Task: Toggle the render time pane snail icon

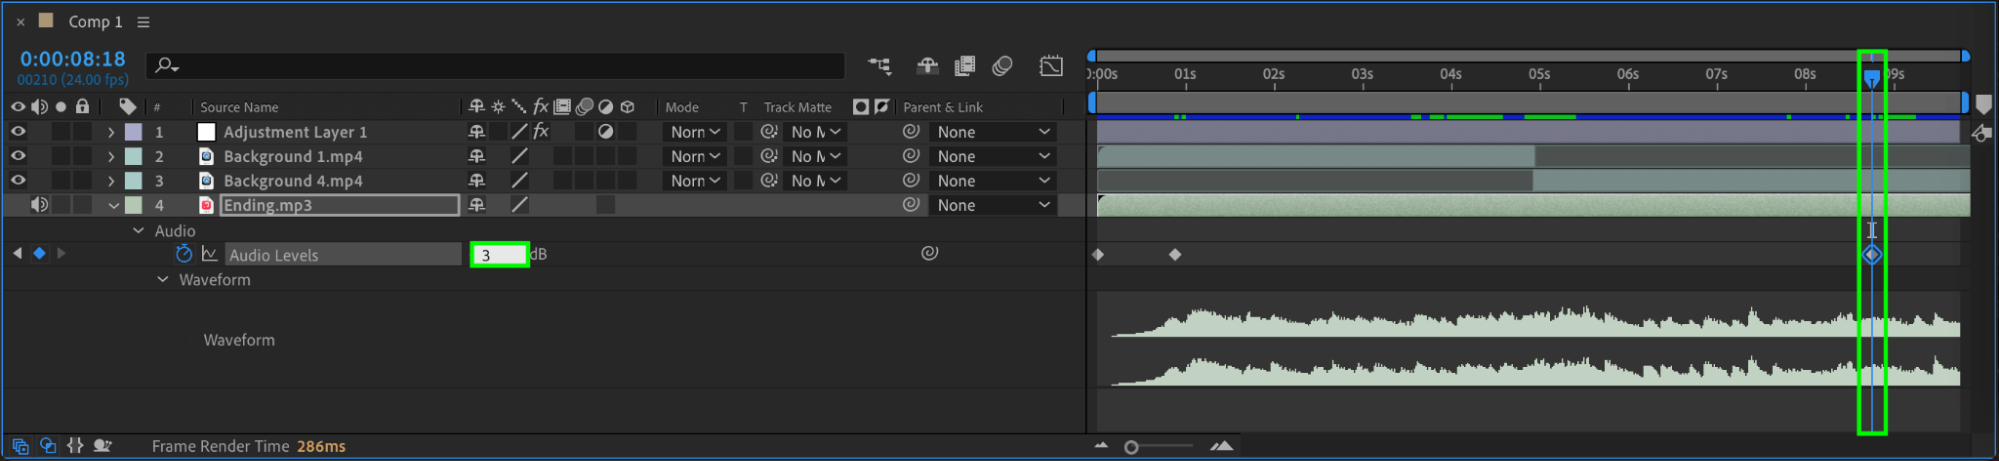Action: pos(102,446)
